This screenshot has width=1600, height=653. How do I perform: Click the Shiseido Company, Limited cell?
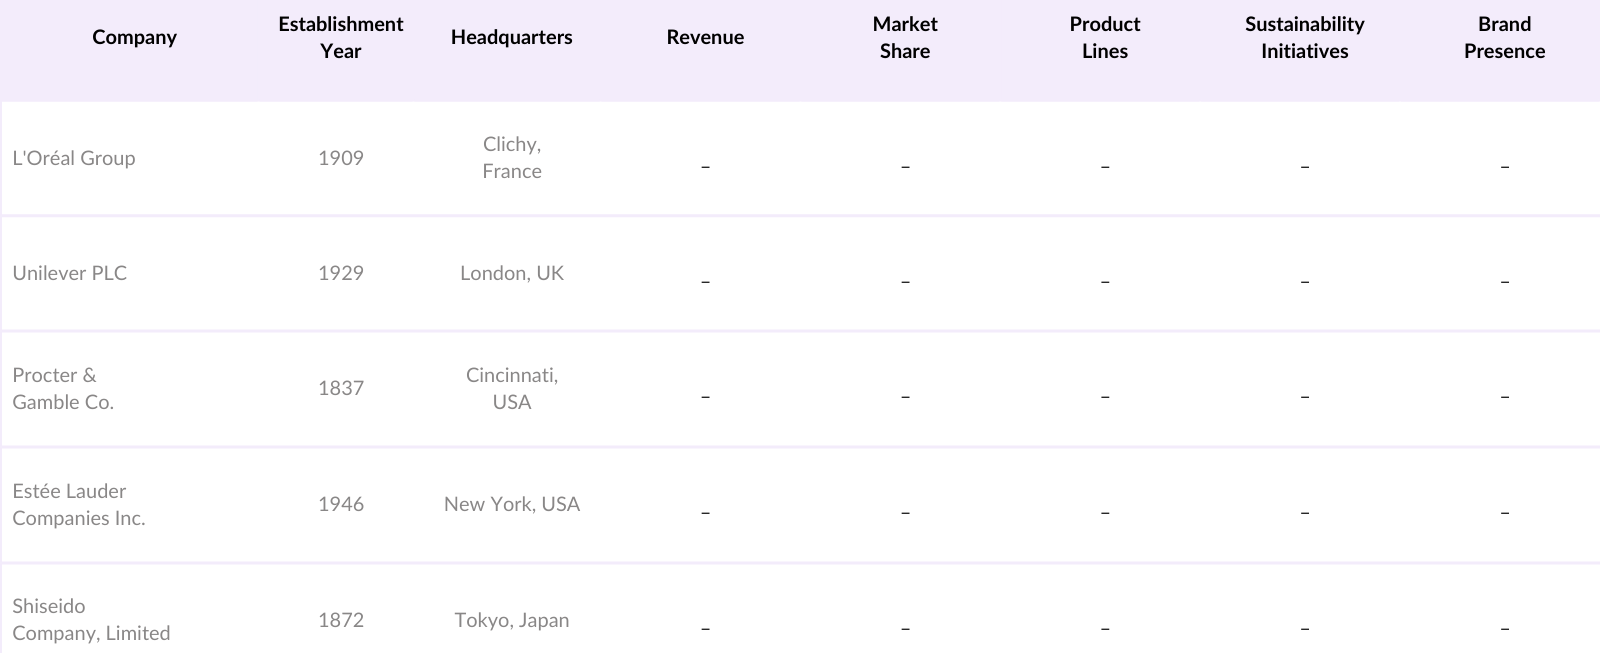(91, 619)
